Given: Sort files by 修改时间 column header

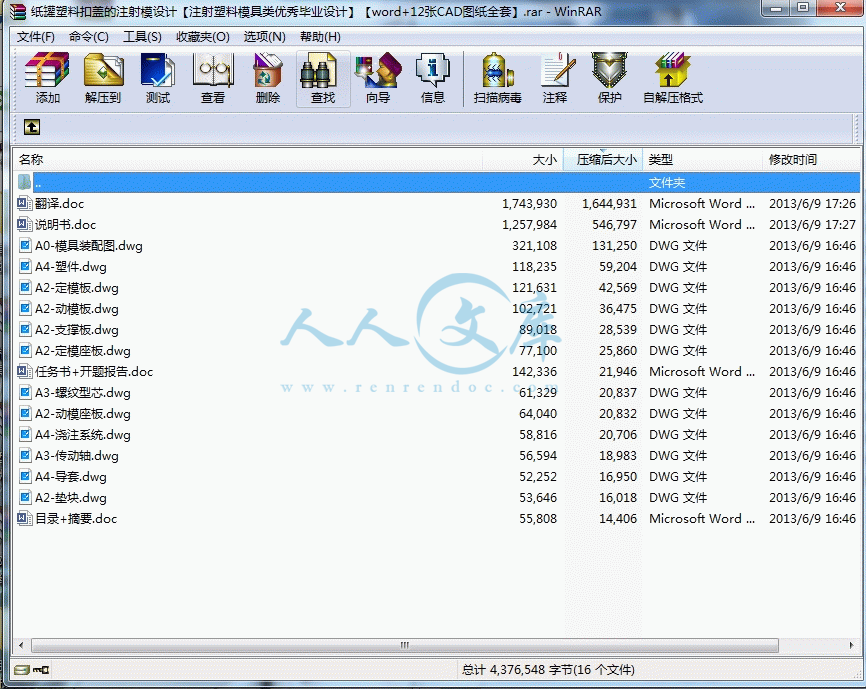Looking at the screenshot, I should point(811,160).
